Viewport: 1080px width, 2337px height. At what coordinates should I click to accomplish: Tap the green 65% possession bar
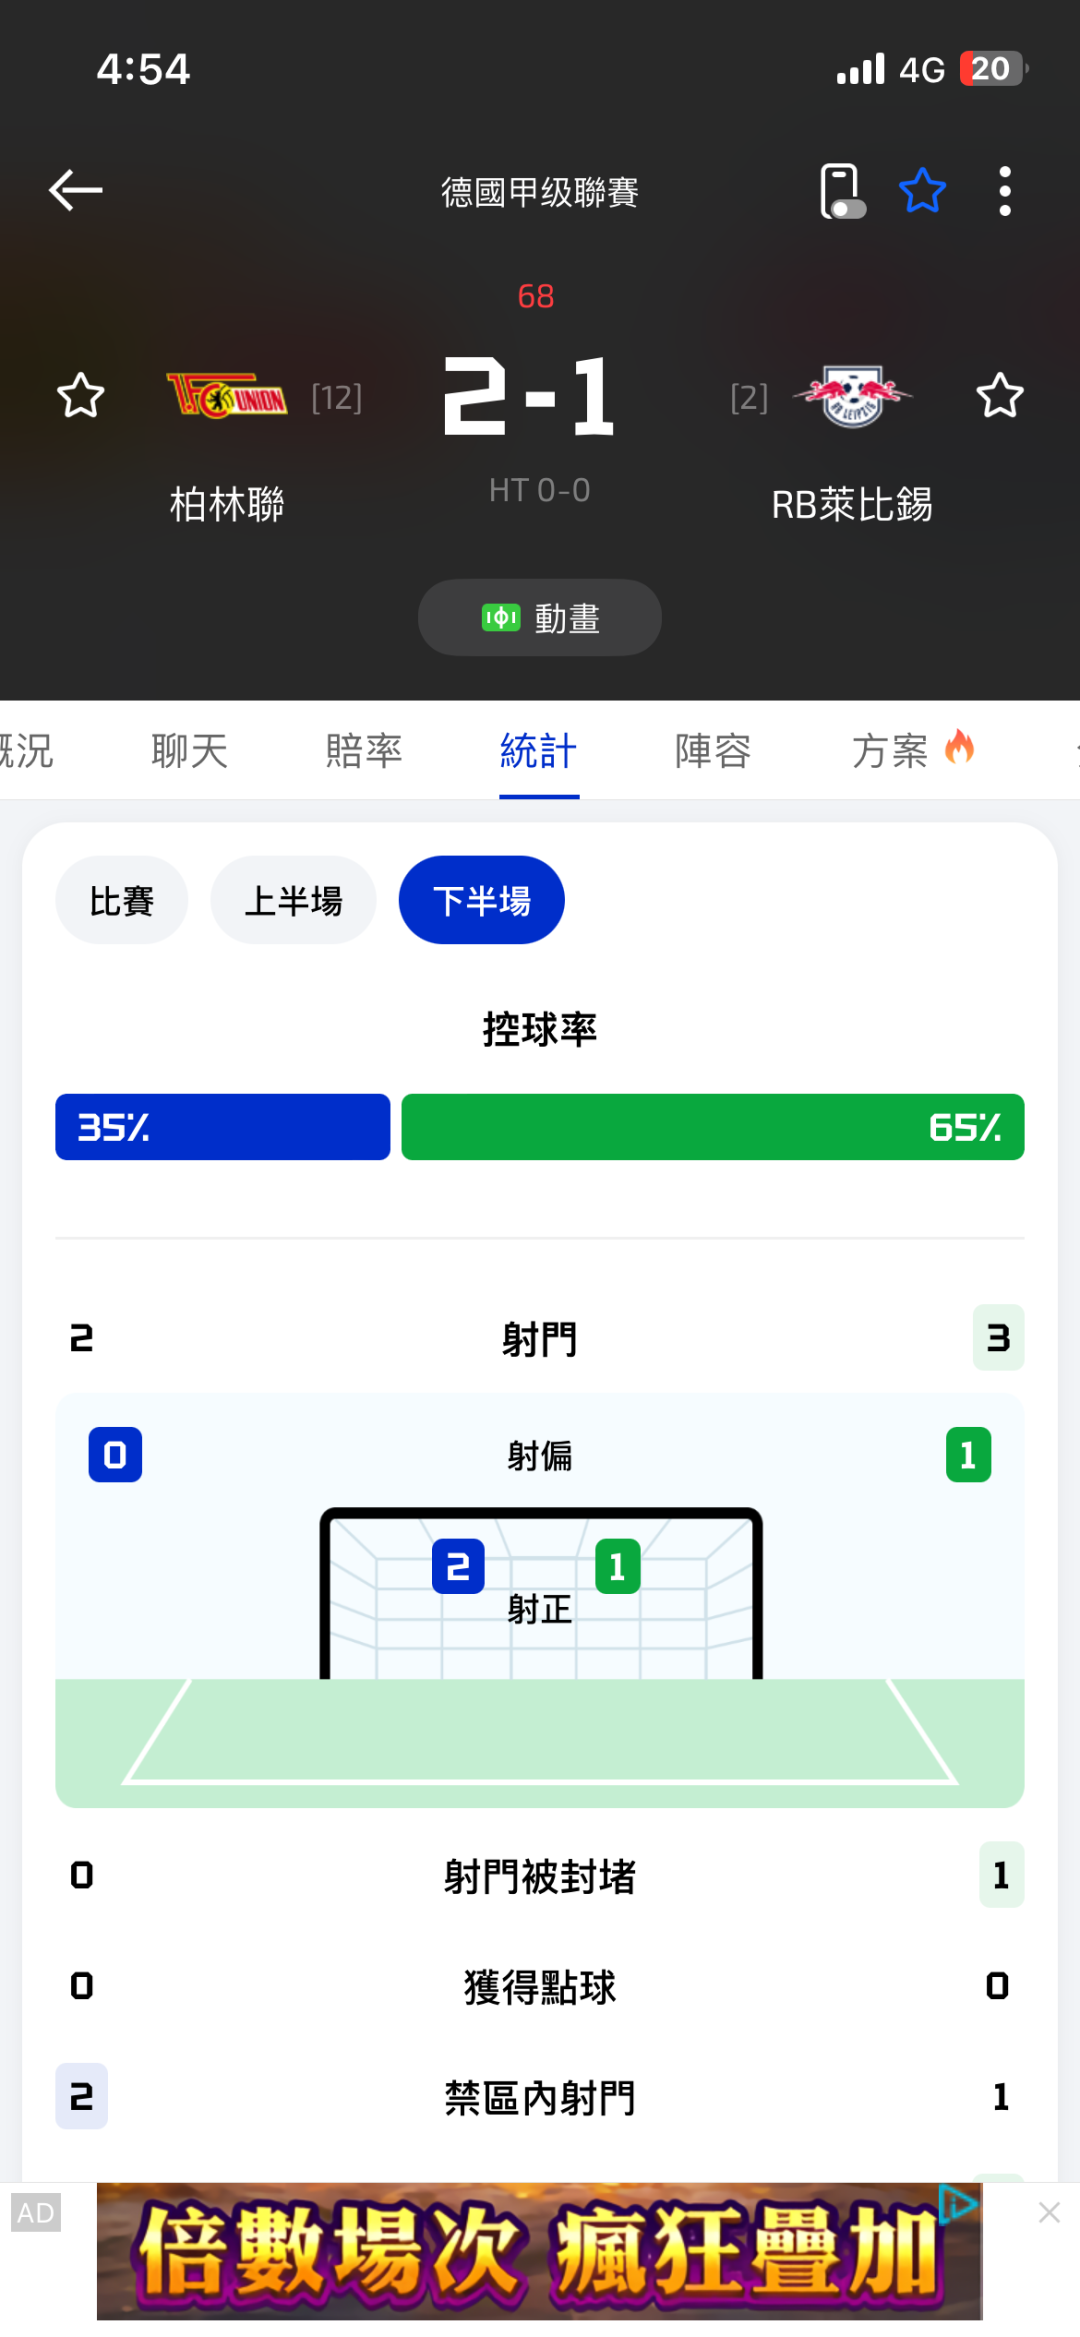(712, 1127)
